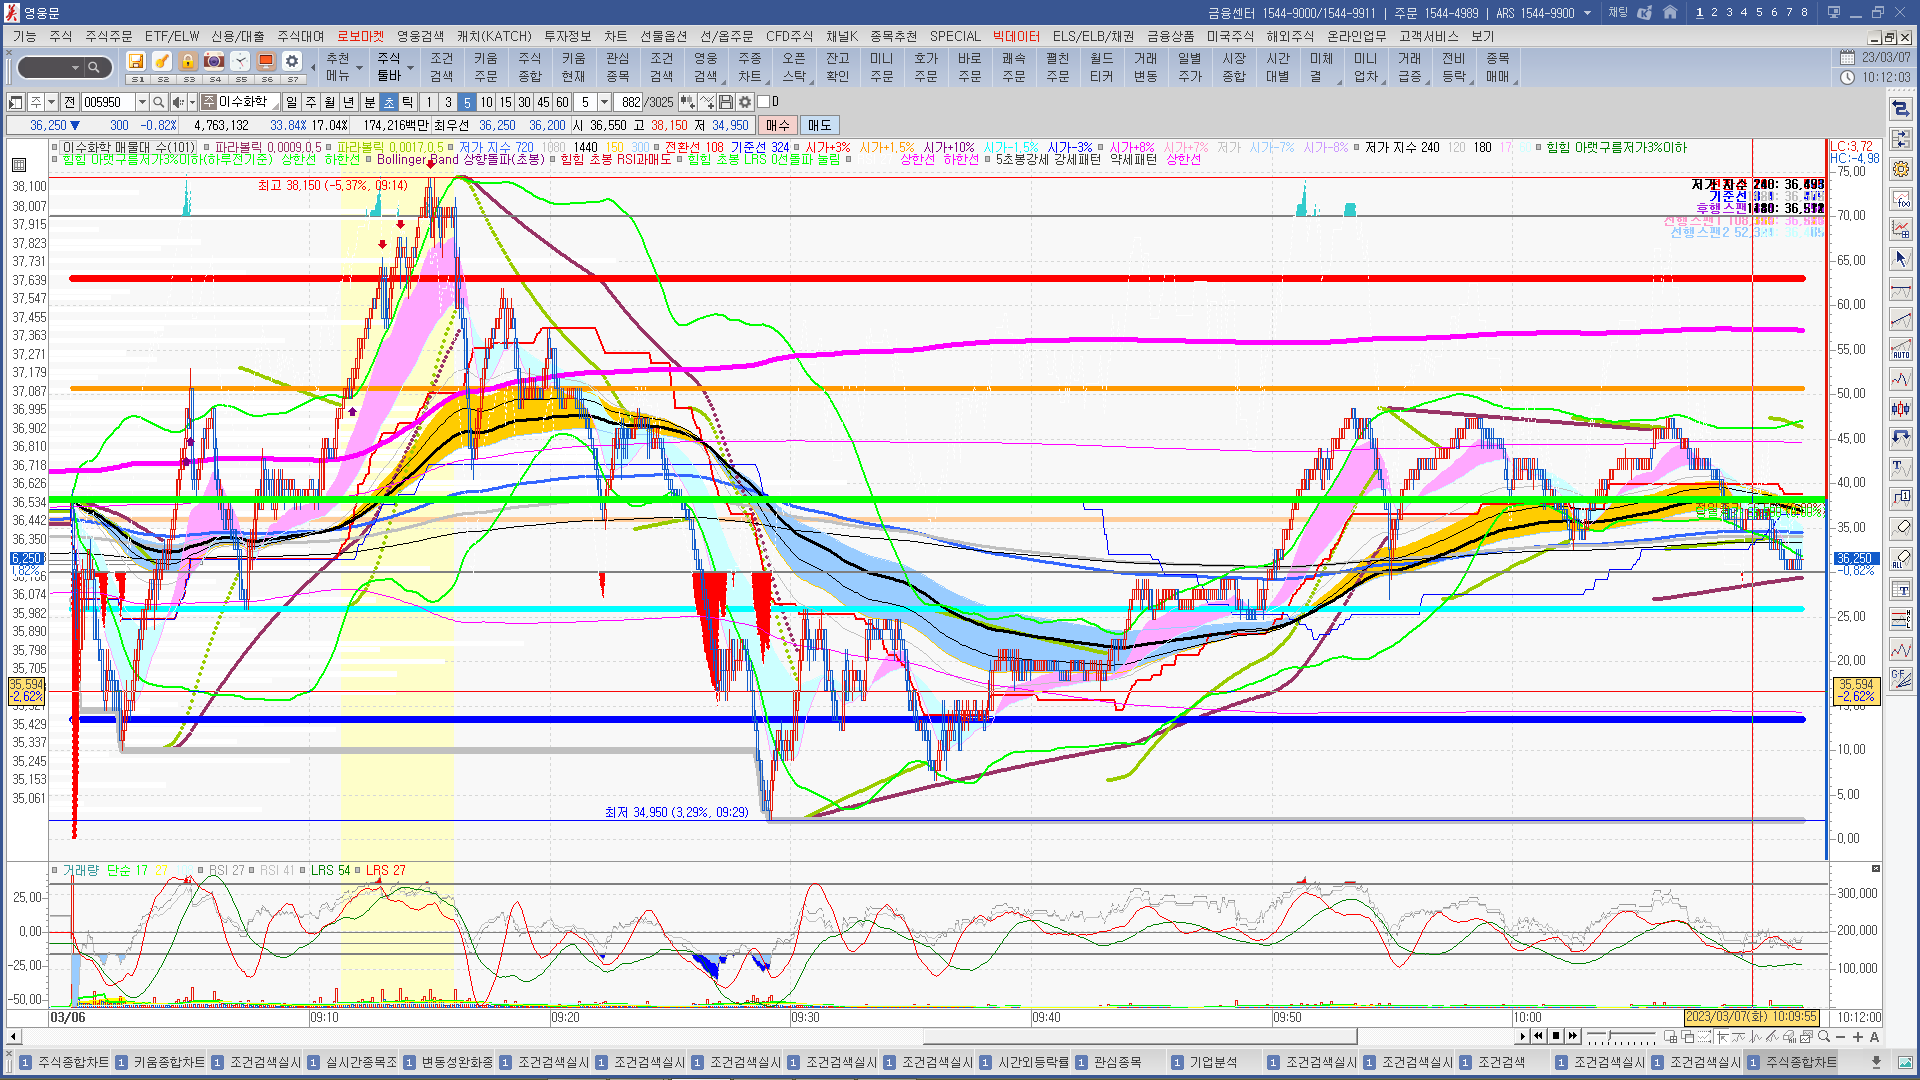Click the 매수 buy button
The width and height of the screenshot is (1920, 1080).
778,125
